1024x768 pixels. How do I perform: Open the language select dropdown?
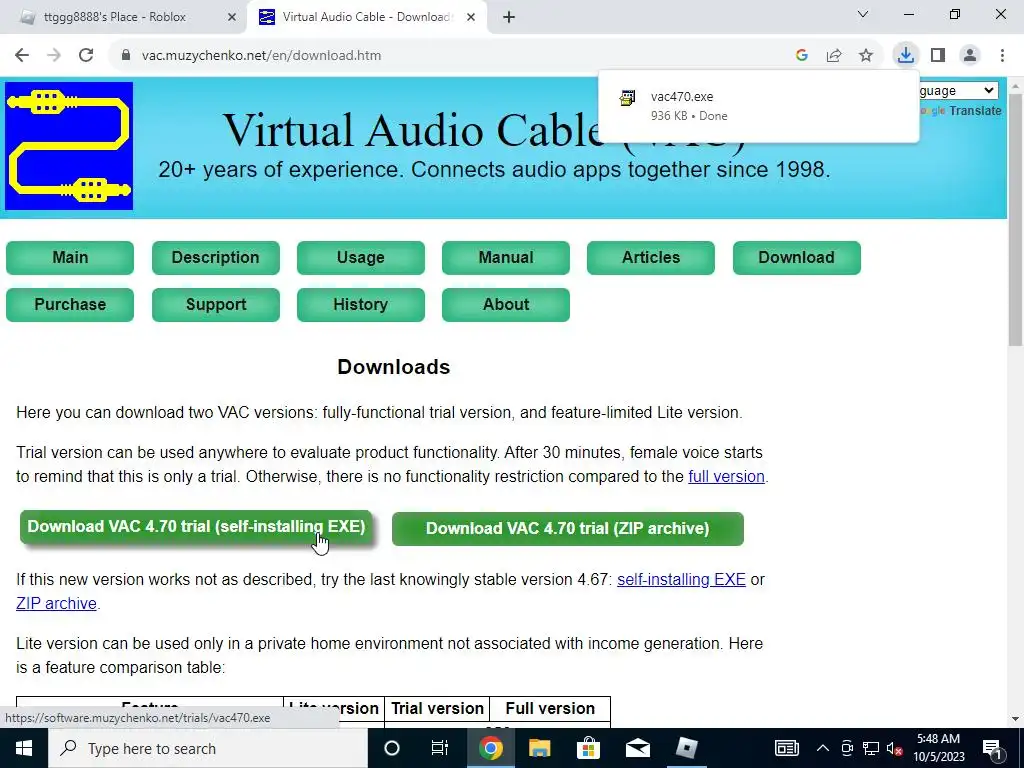point(958,90)
